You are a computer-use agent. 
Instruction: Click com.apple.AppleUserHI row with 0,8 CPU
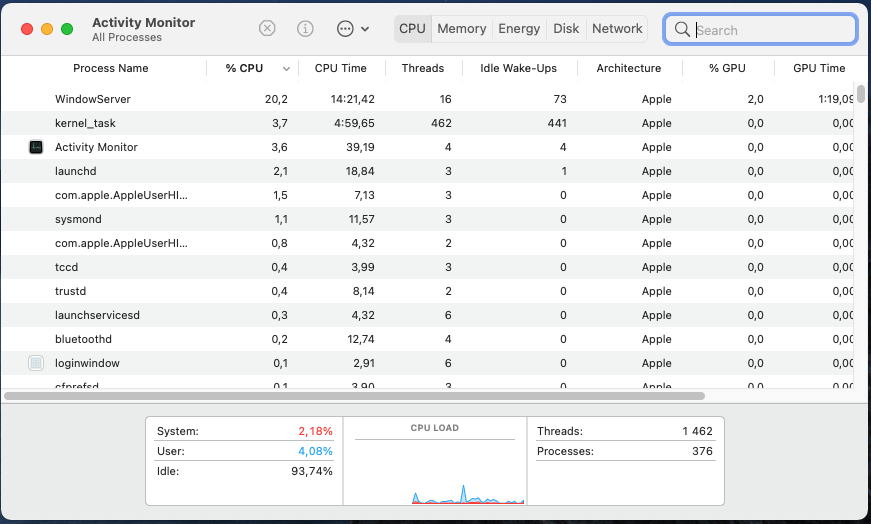(x=428, y=243)
